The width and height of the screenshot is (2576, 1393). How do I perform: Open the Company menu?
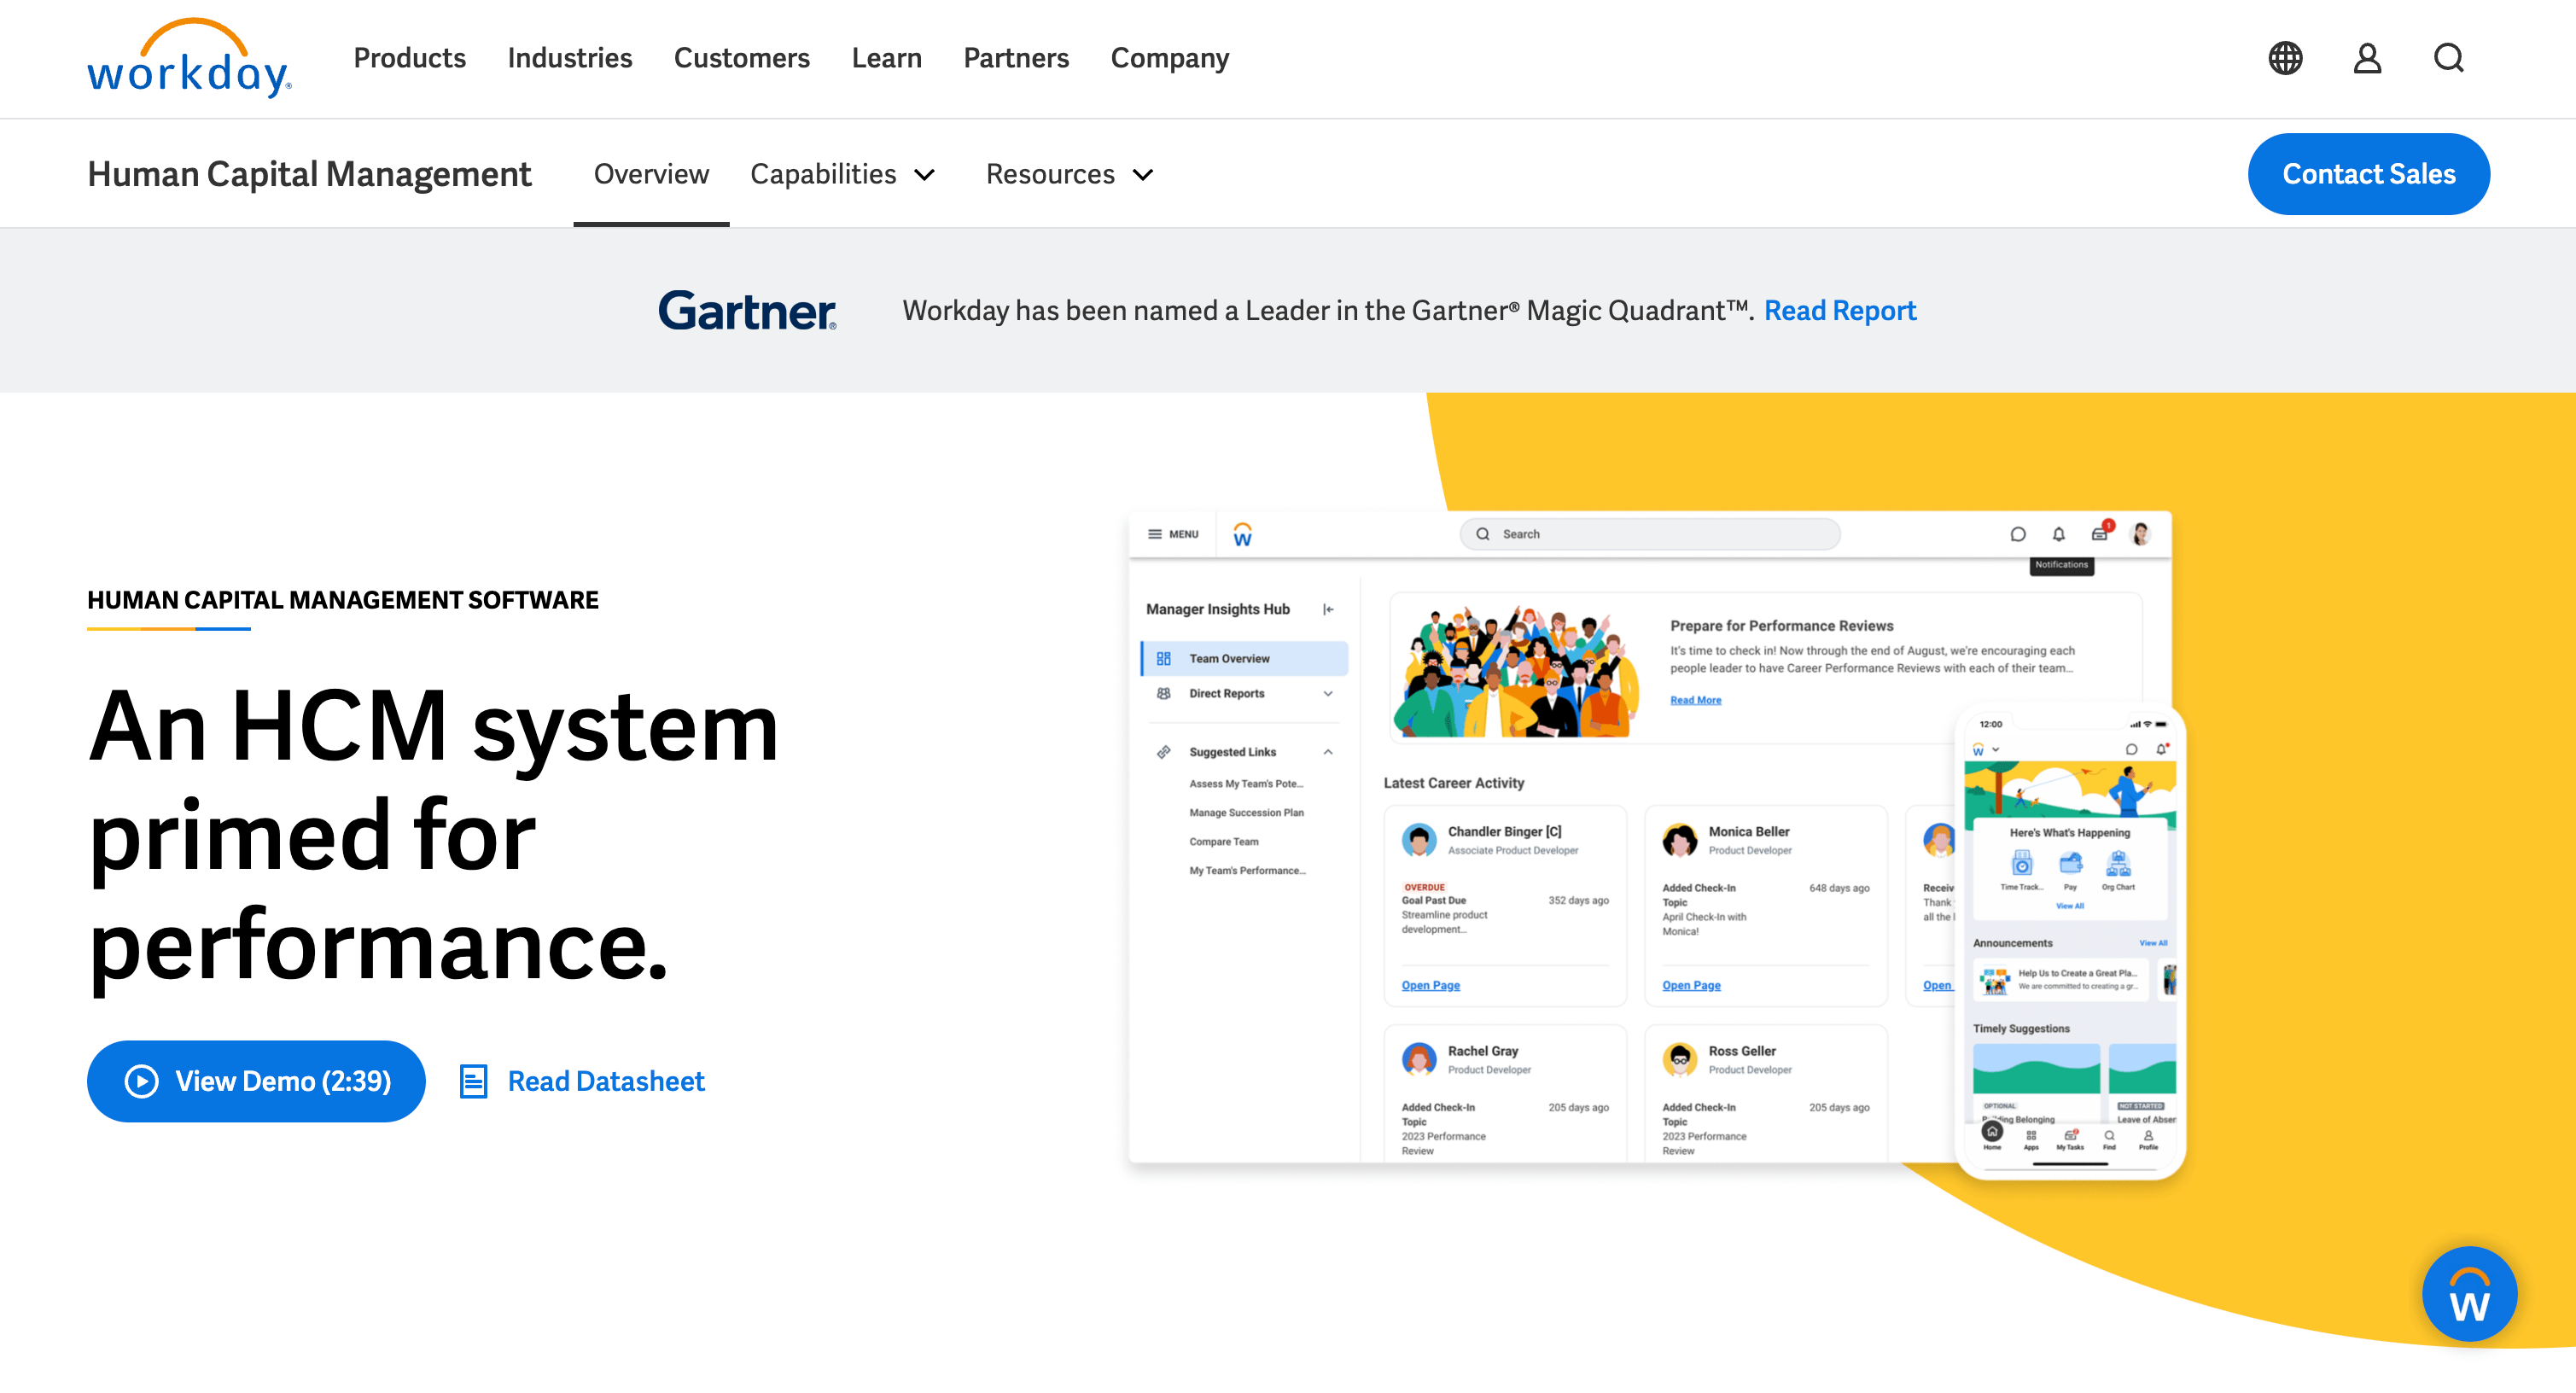click(x=1169, y=58)
